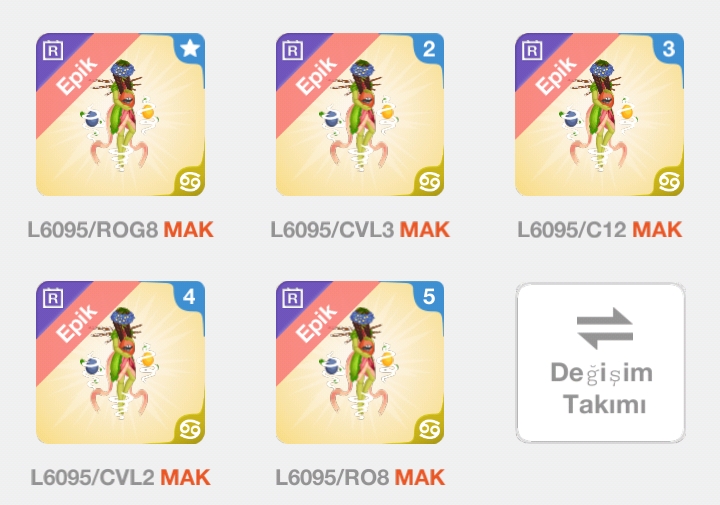The height and width of the screenshot is (505, 720).
Task: Click the number 5 badge on fifth card
Action: [x=429, y=296]
